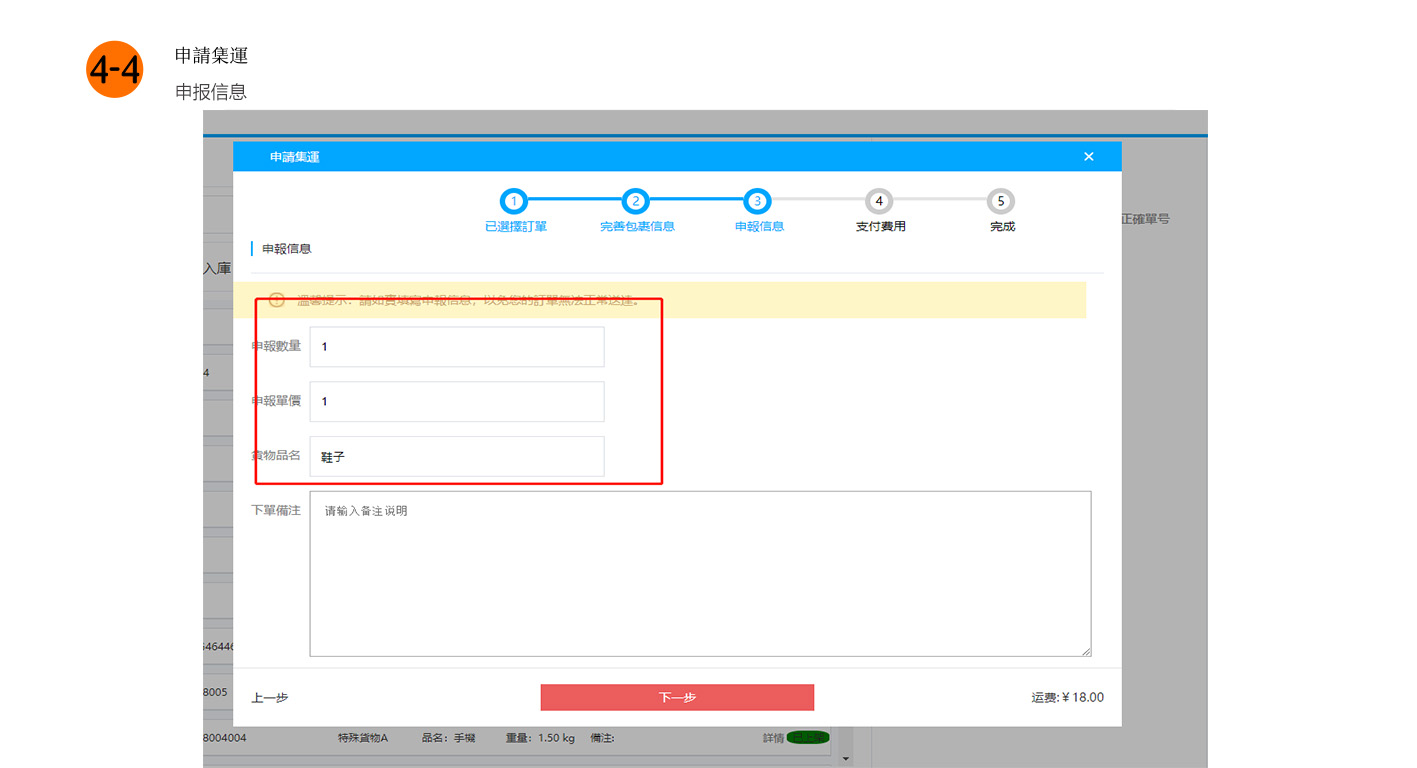The image size is (1417, 768).
Task: Click the green status badge beside 詳情
Action: click(x=808, y=738)
